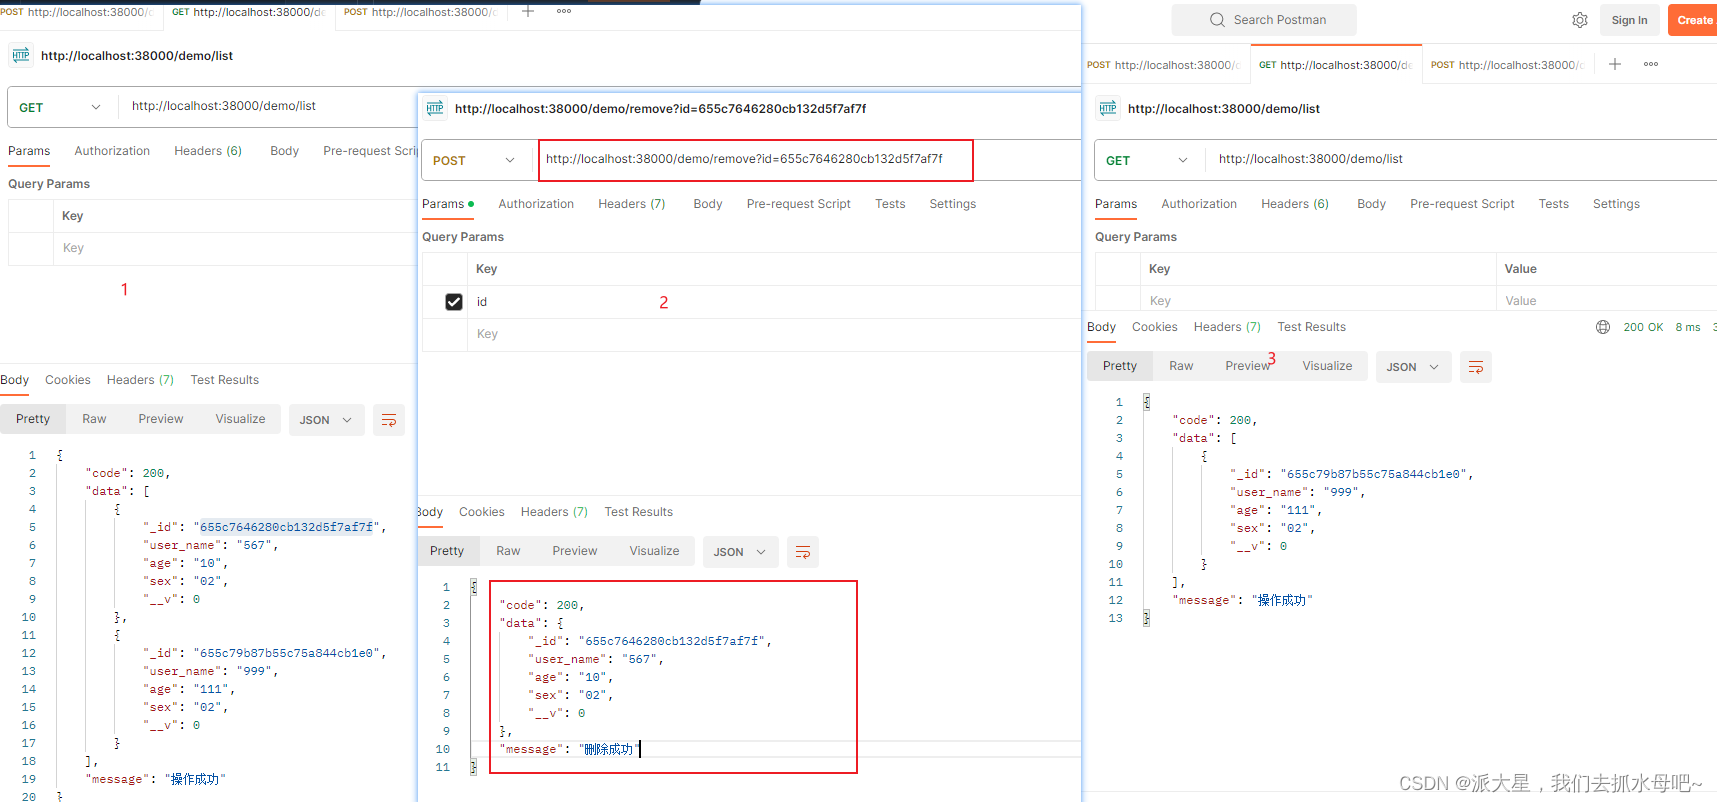Open Authorization tab in the middle window
1717x802 pixels.
click(536, 204)
